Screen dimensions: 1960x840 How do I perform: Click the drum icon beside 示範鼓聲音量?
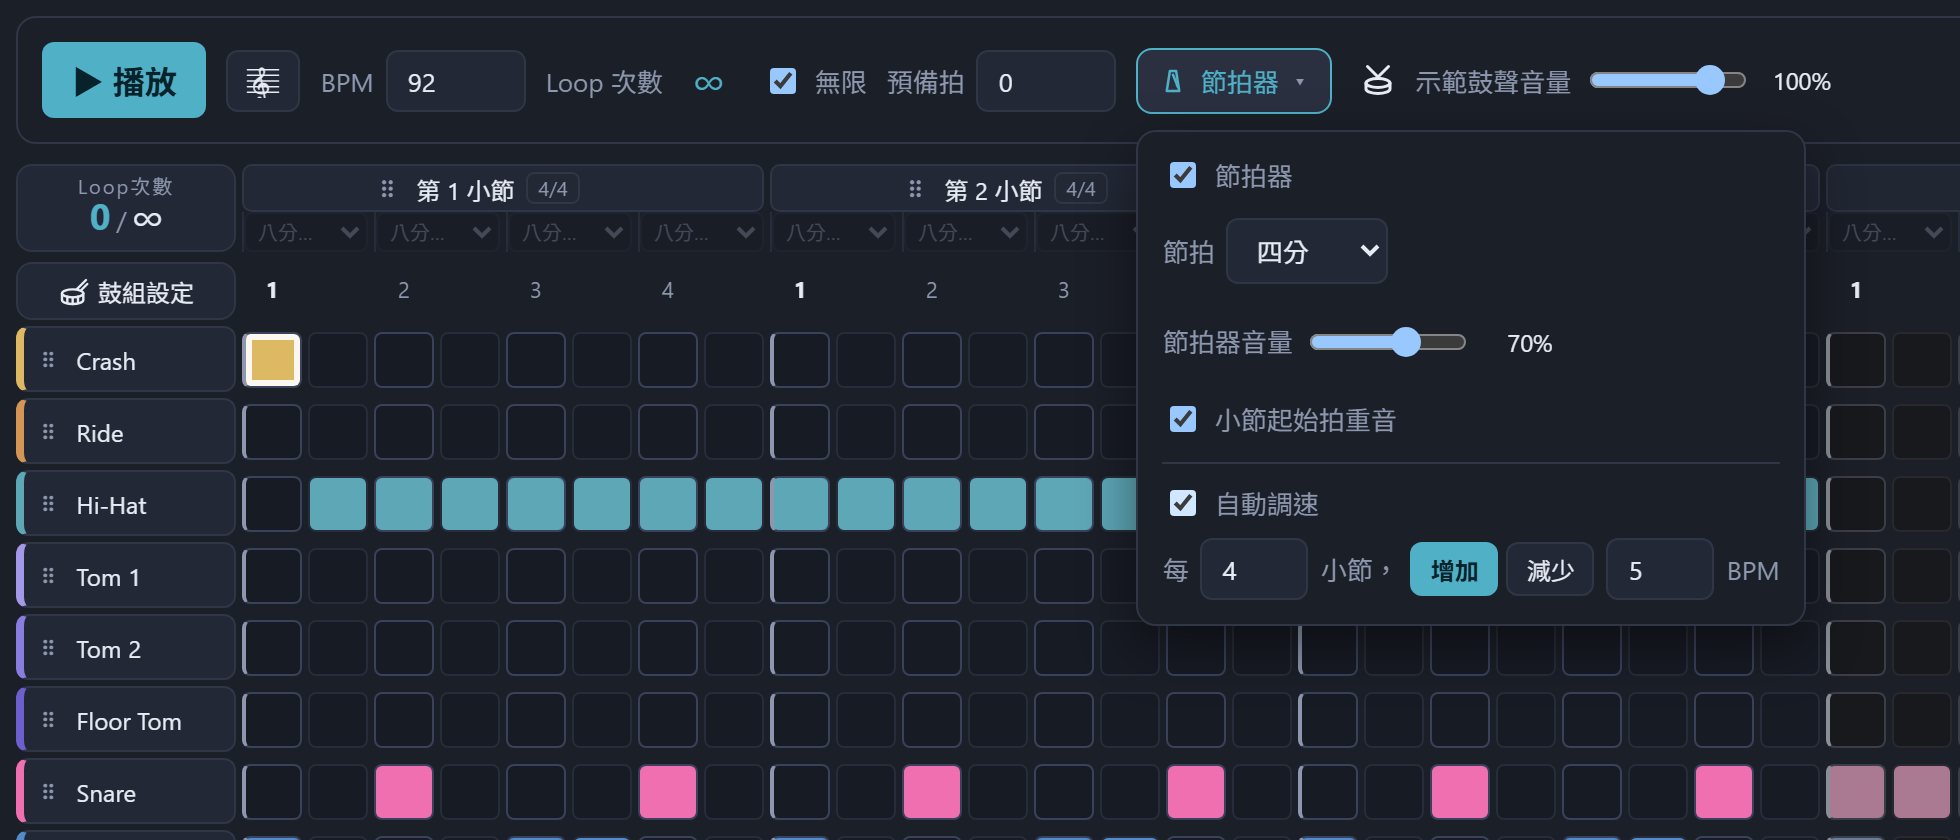click(1378, 81)
